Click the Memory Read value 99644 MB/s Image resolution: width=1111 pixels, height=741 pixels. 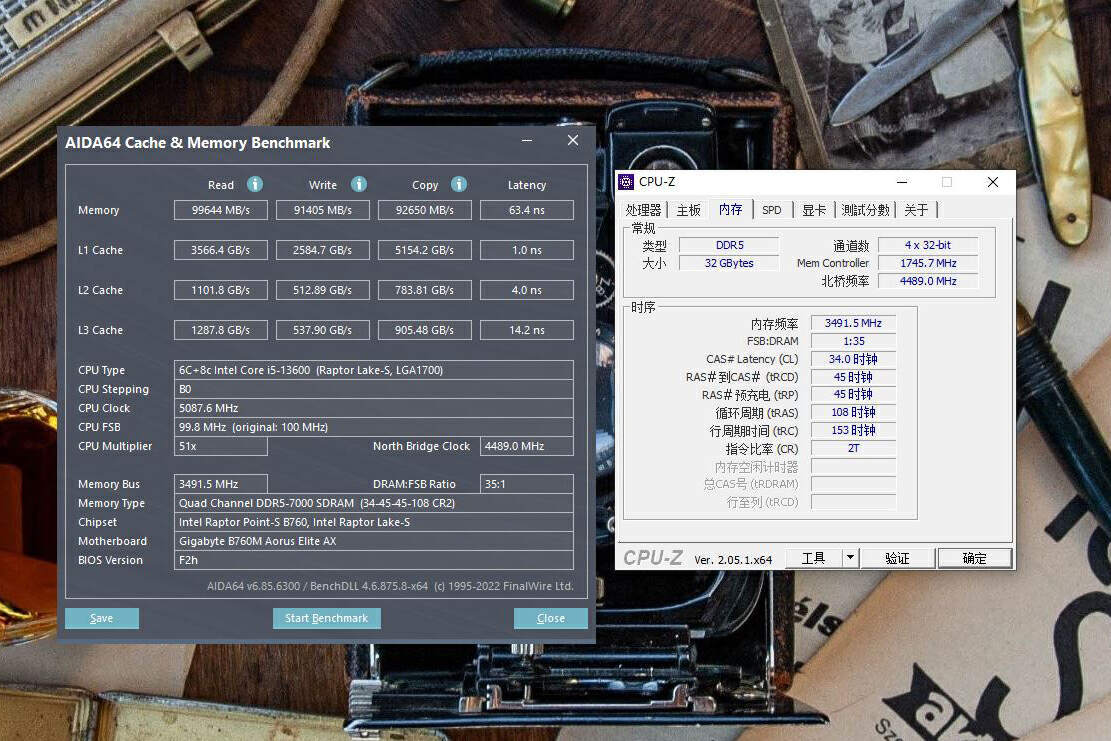221,210
